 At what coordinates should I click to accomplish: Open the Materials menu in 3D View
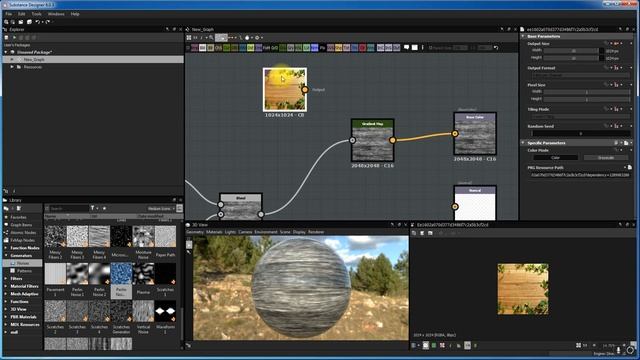pyautogui.click(x=214, y=232)
